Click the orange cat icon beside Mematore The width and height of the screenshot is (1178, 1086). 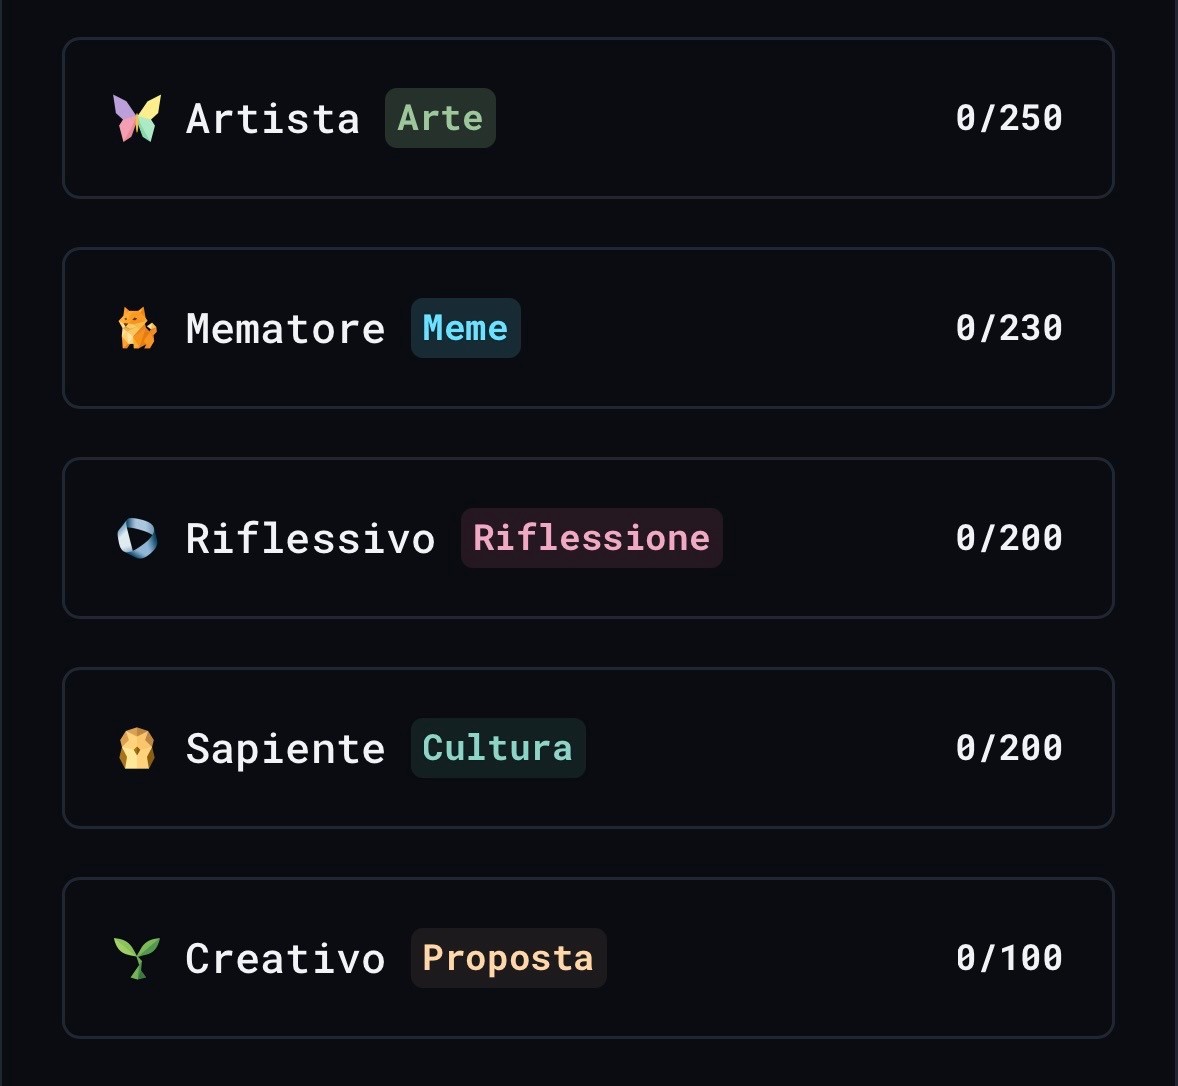pyautogui.click(x=137, y=328)
